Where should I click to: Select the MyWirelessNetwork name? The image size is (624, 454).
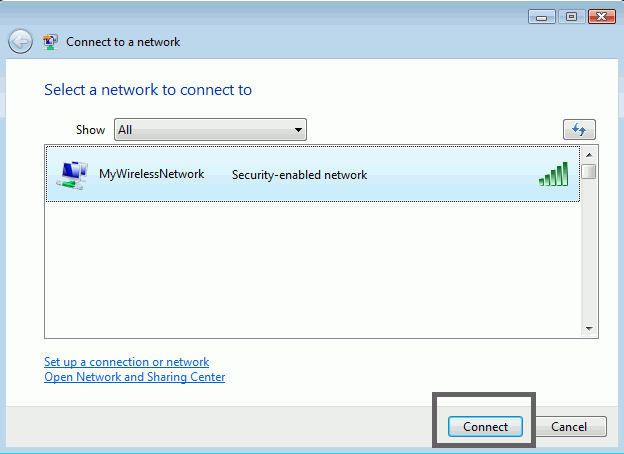(x=152, y=174)
